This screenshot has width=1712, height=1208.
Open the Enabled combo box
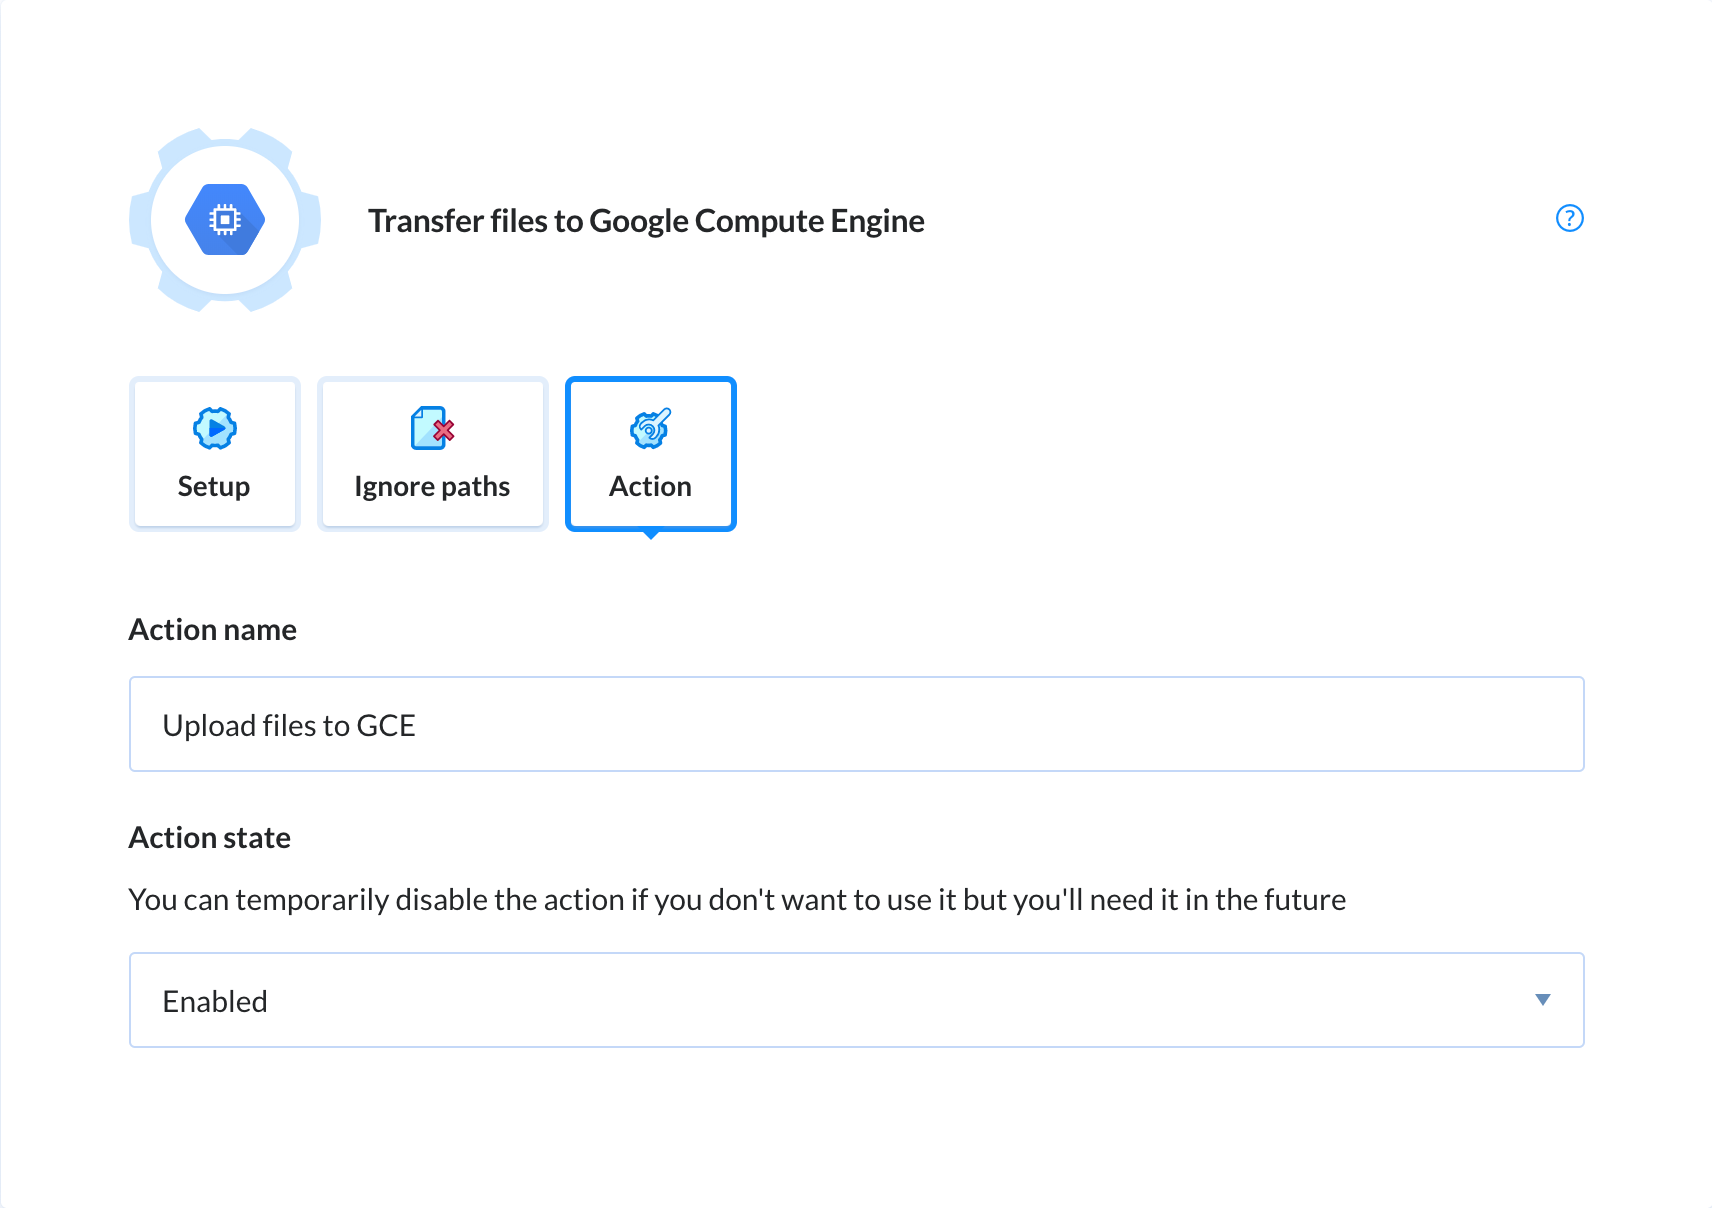coord(856,1000)
